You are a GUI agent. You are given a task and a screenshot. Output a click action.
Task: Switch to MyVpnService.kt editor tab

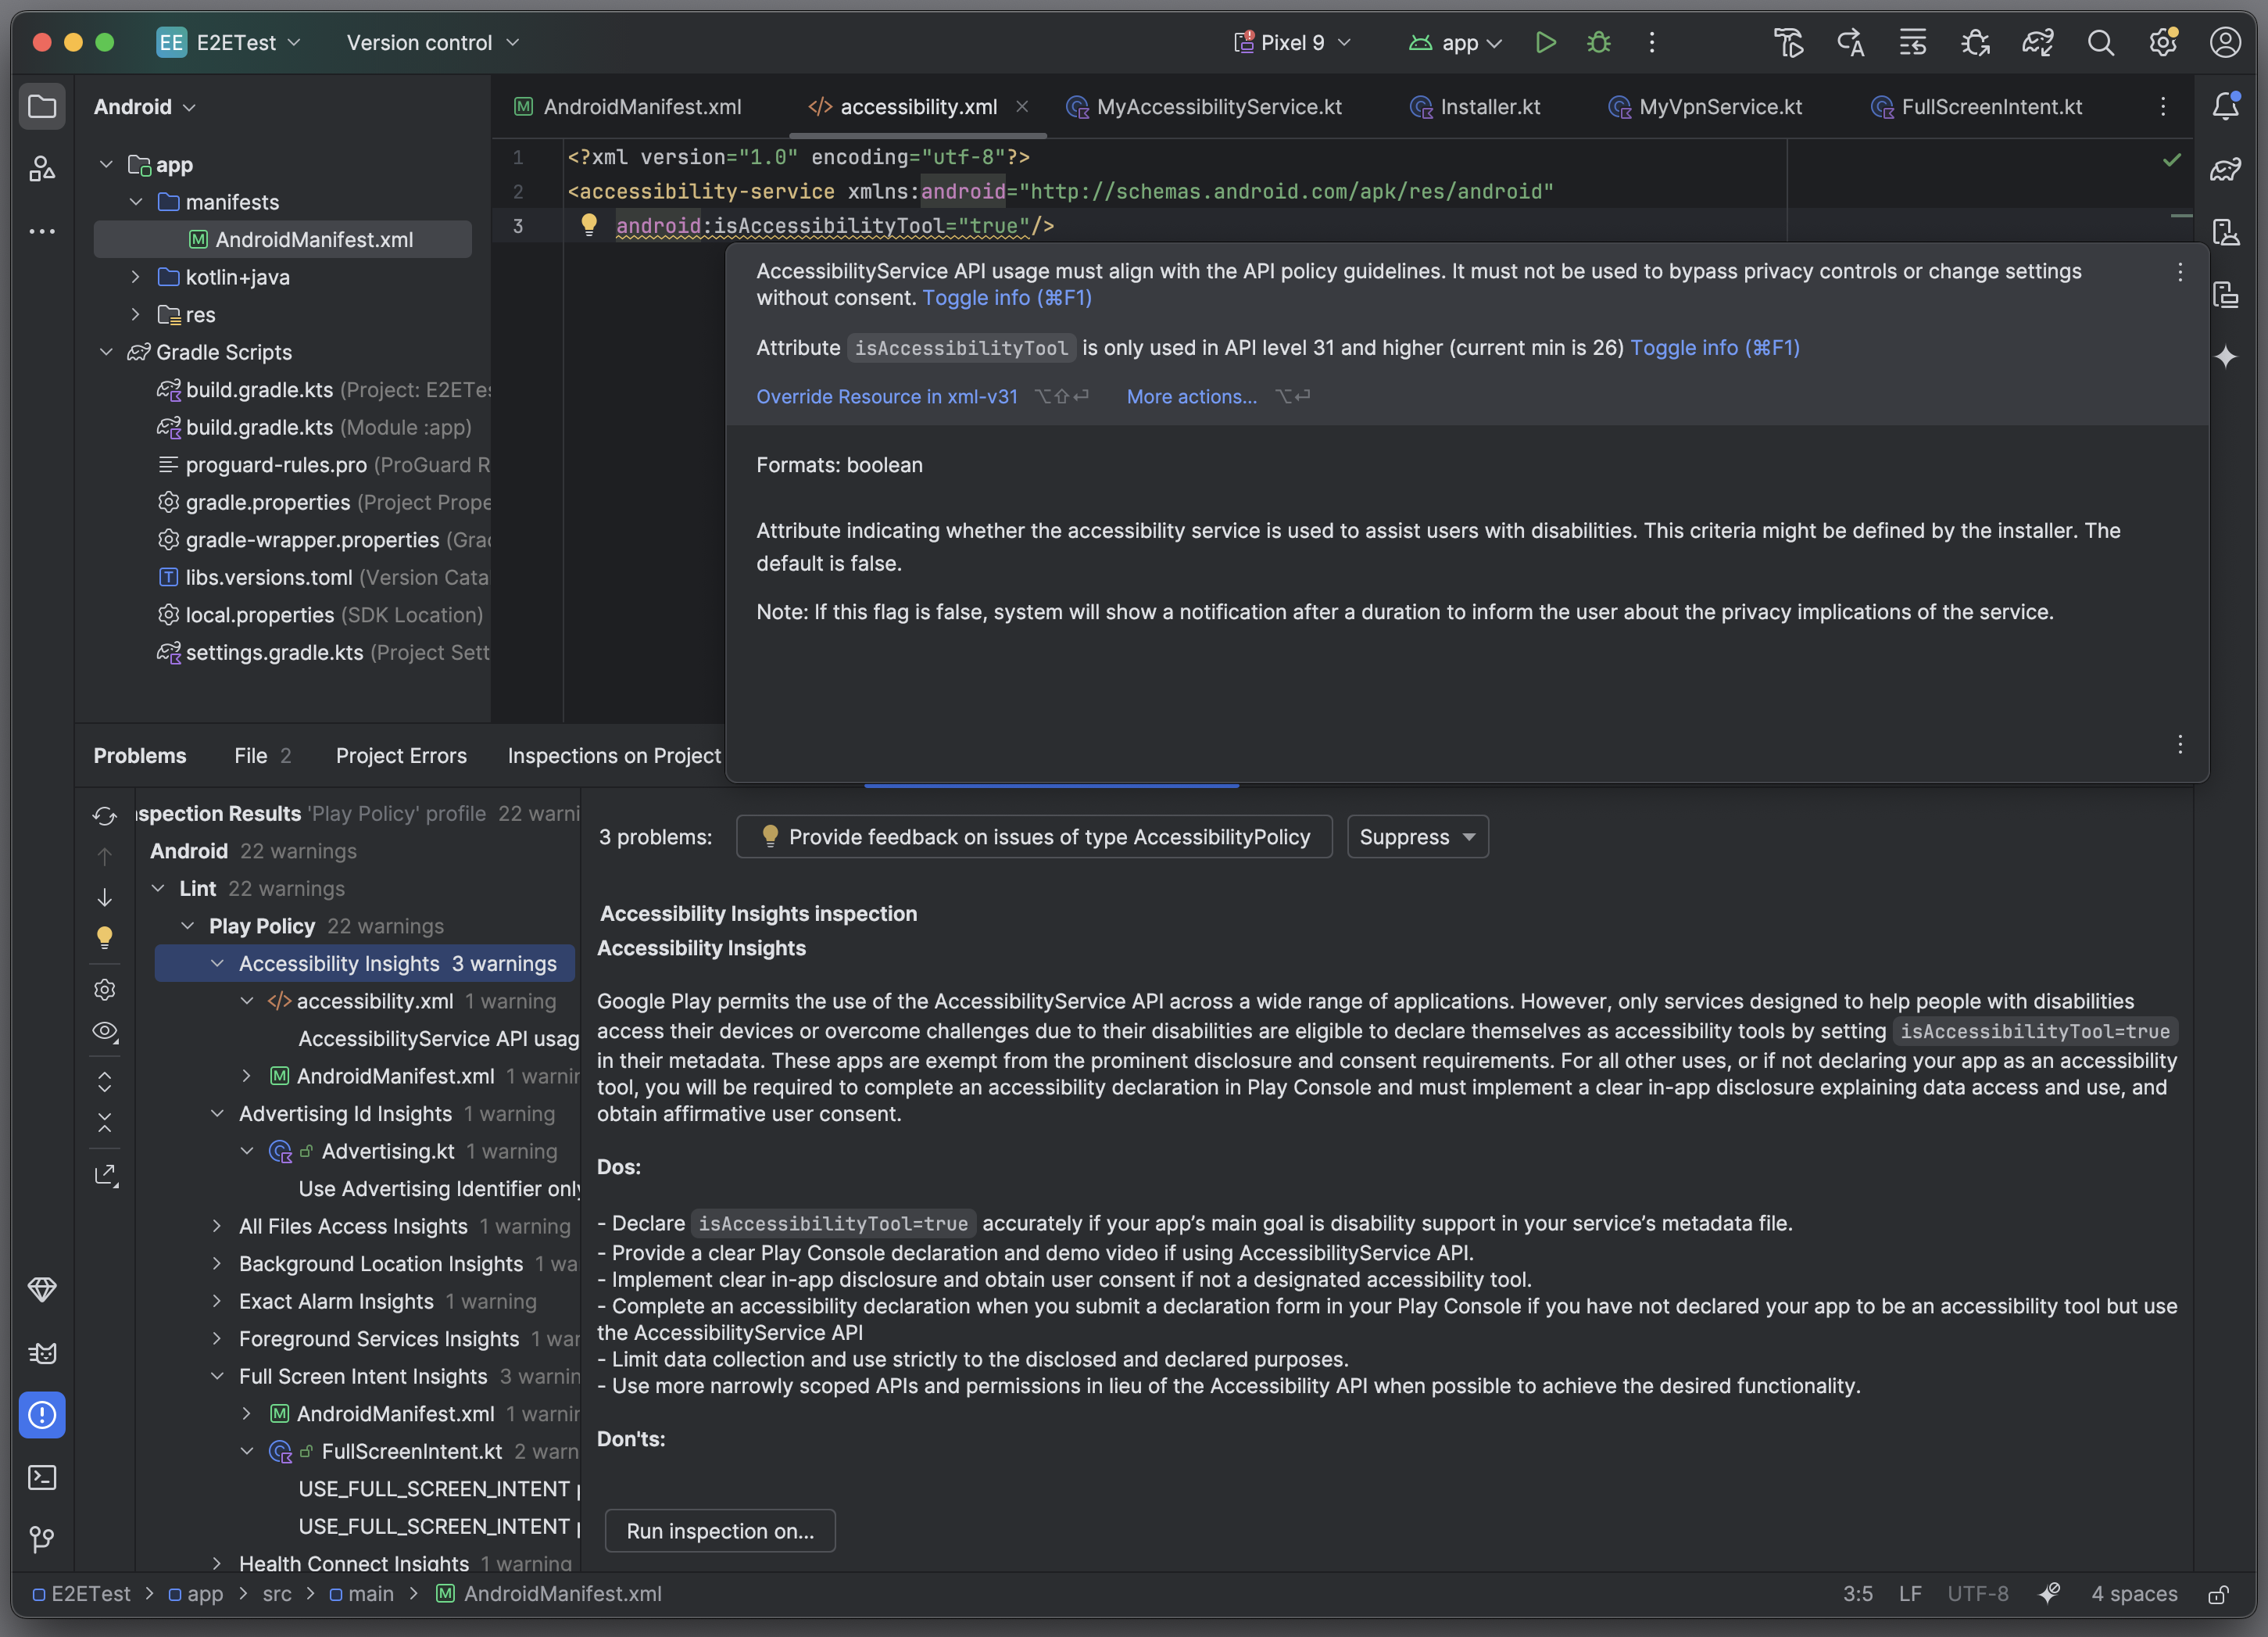[x=1705, y=106]
